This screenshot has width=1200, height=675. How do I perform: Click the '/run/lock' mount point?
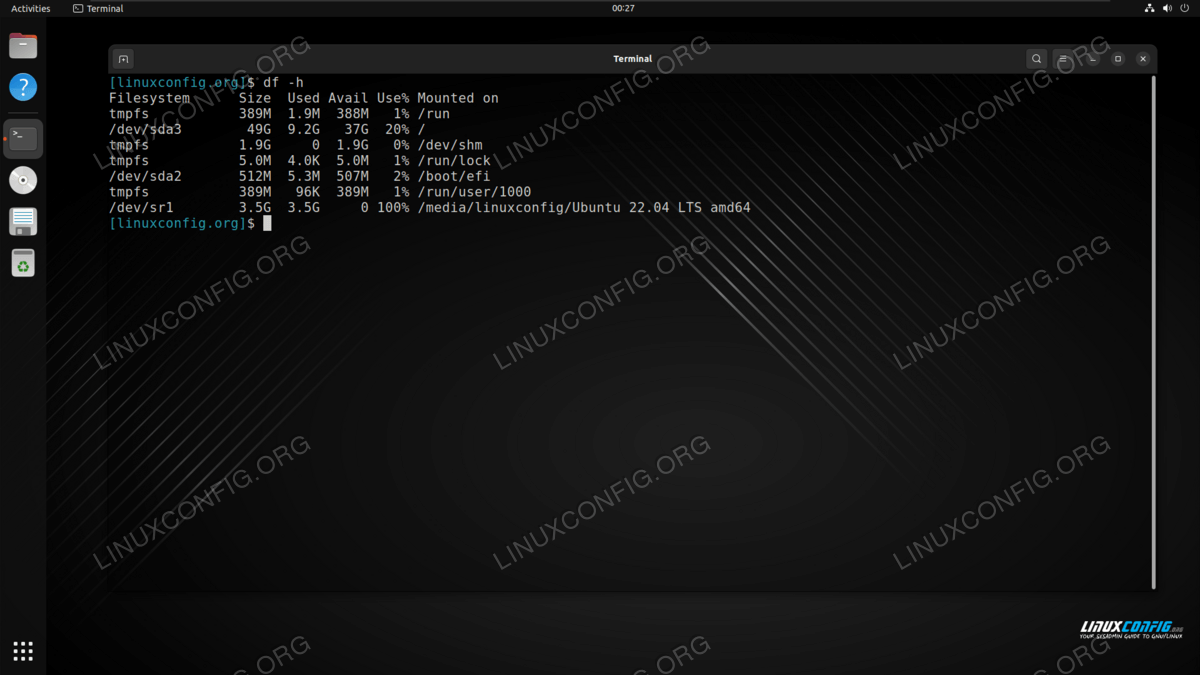pyautogui.click(x=454, y=161)
